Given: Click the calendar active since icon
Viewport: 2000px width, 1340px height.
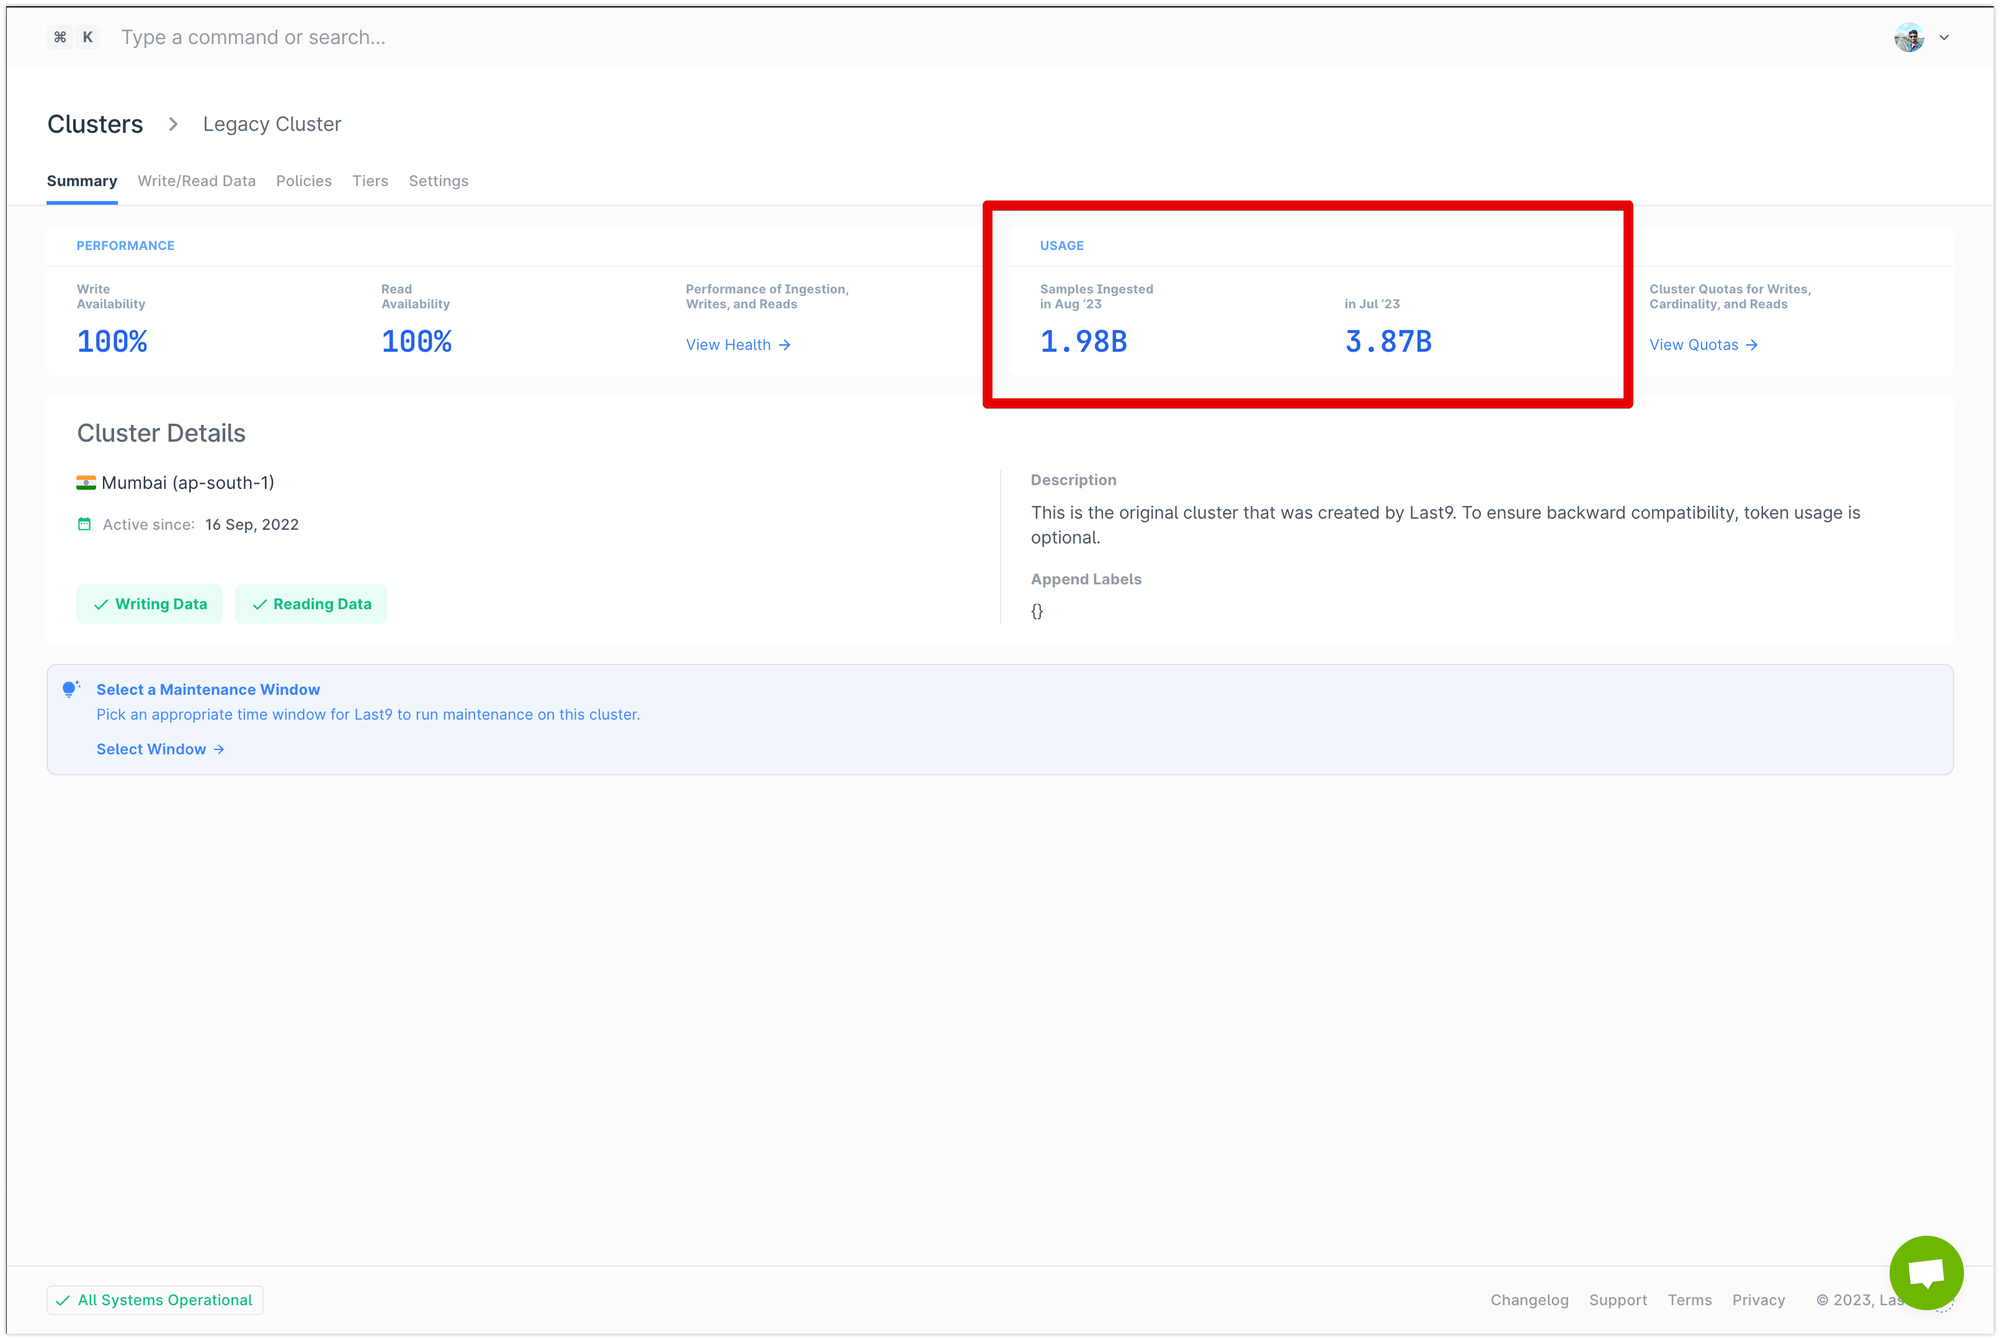Looking at the screenshot, I should tap(84, 523).
